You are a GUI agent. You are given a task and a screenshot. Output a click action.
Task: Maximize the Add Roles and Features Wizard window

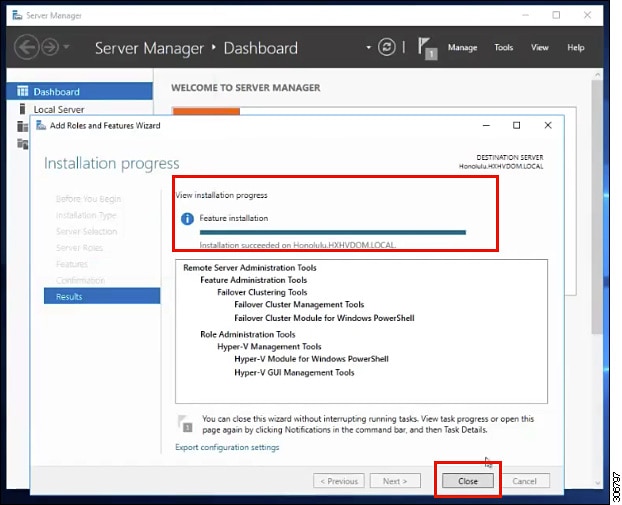click(x=516, y=126)
